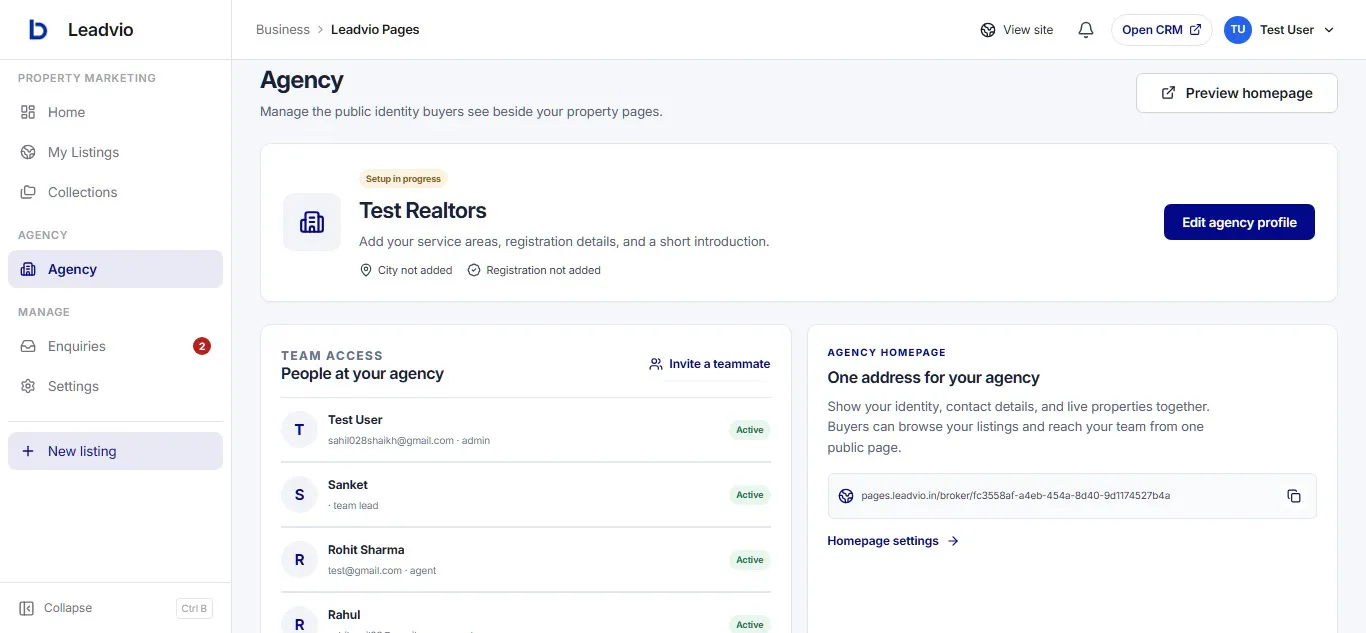The image size is (1366, 633).
Task: Open the Enquiries section
Action: tap(115, 346)
